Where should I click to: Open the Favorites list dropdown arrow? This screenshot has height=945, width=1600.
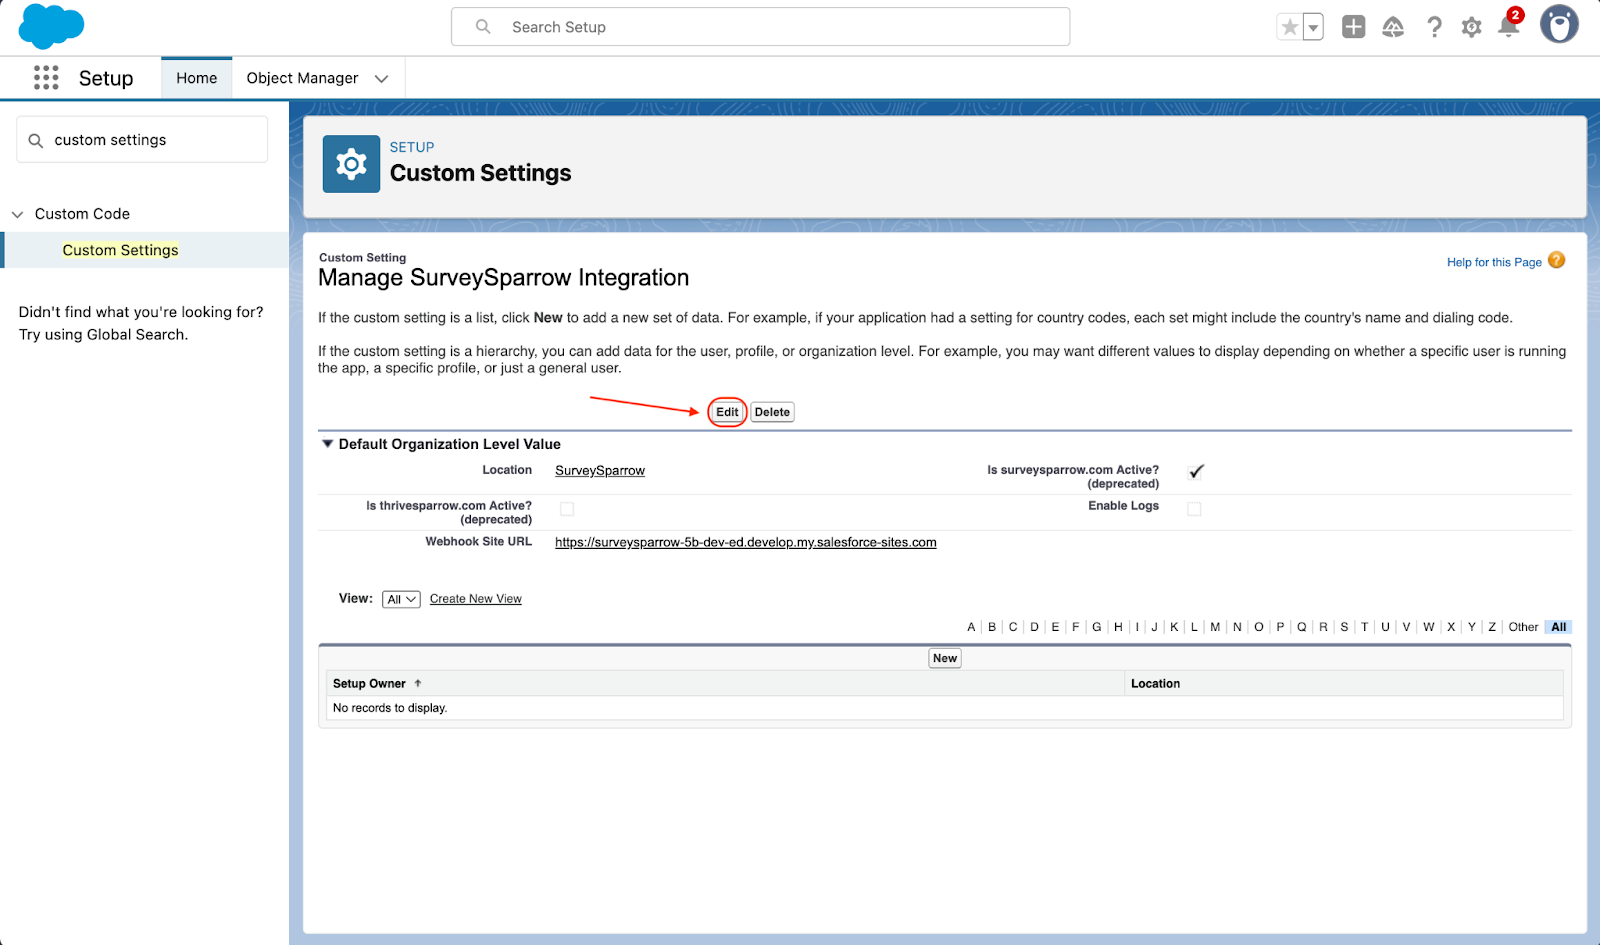click(1313, 28)
